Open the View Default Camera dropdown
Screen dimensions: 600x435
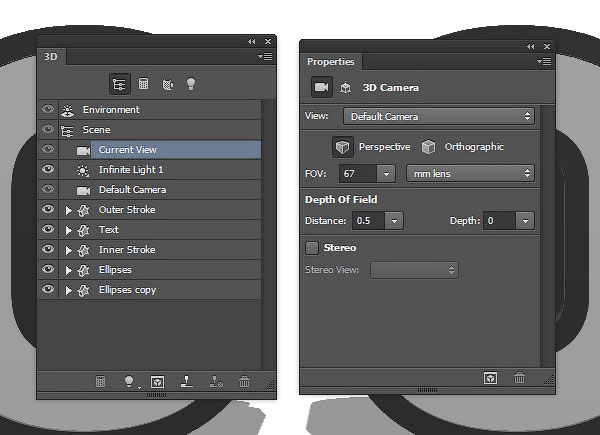click(439, 116)
